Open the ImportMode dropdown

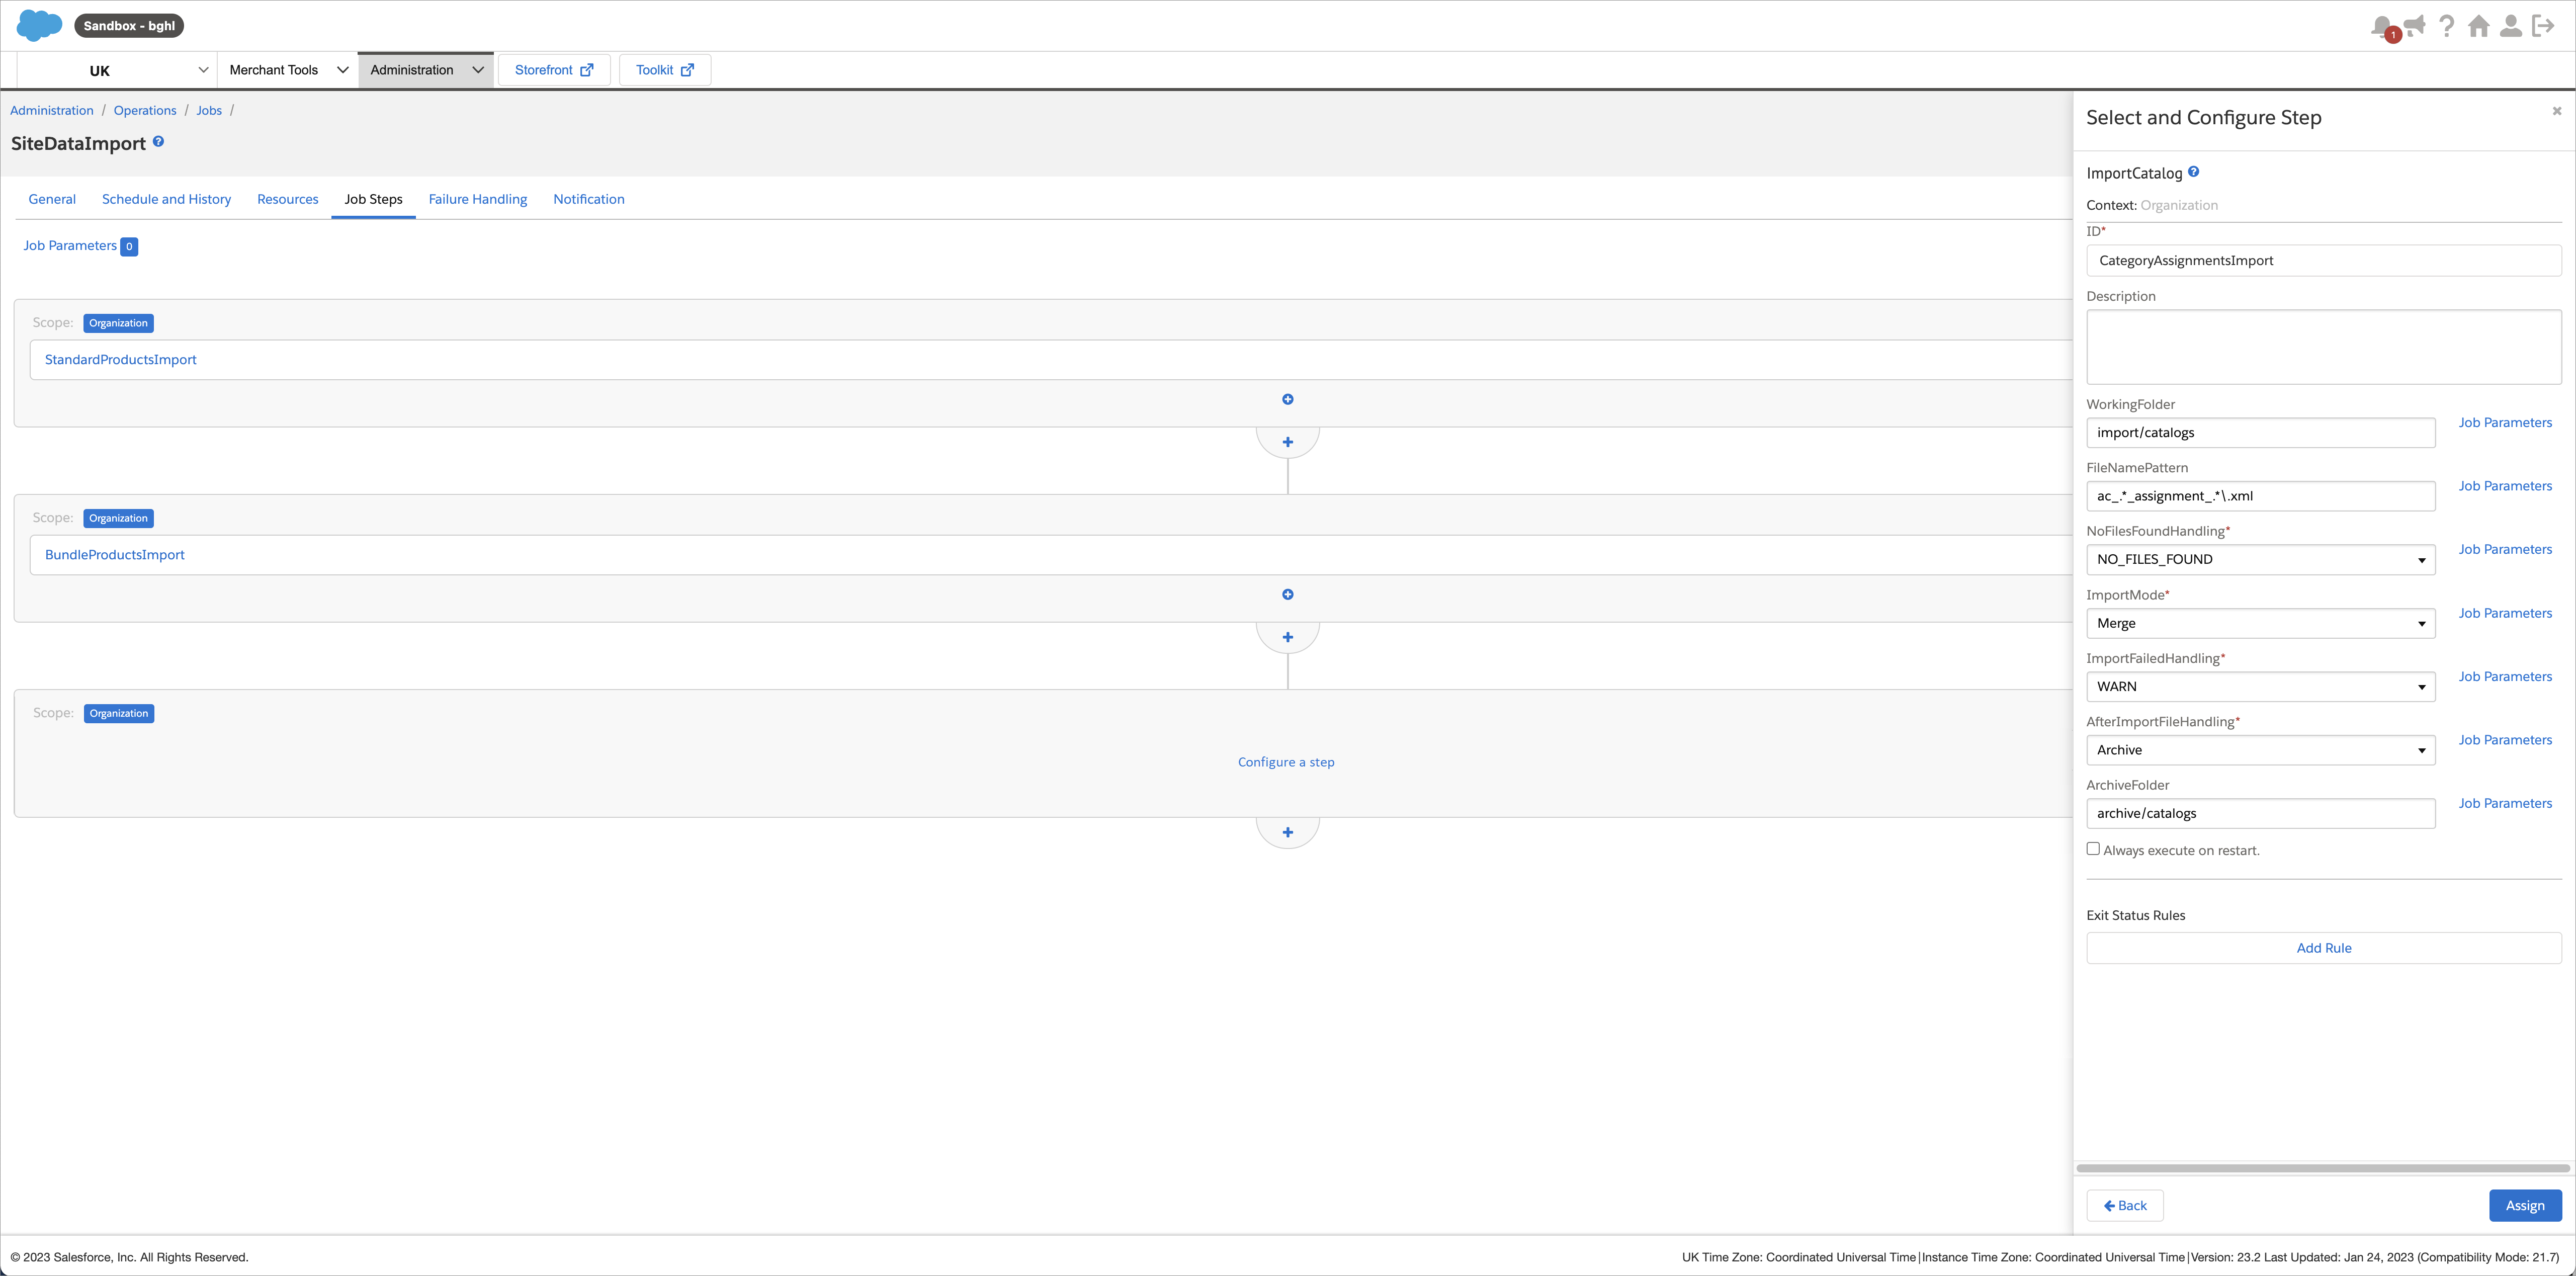[x=2260, y=623]
